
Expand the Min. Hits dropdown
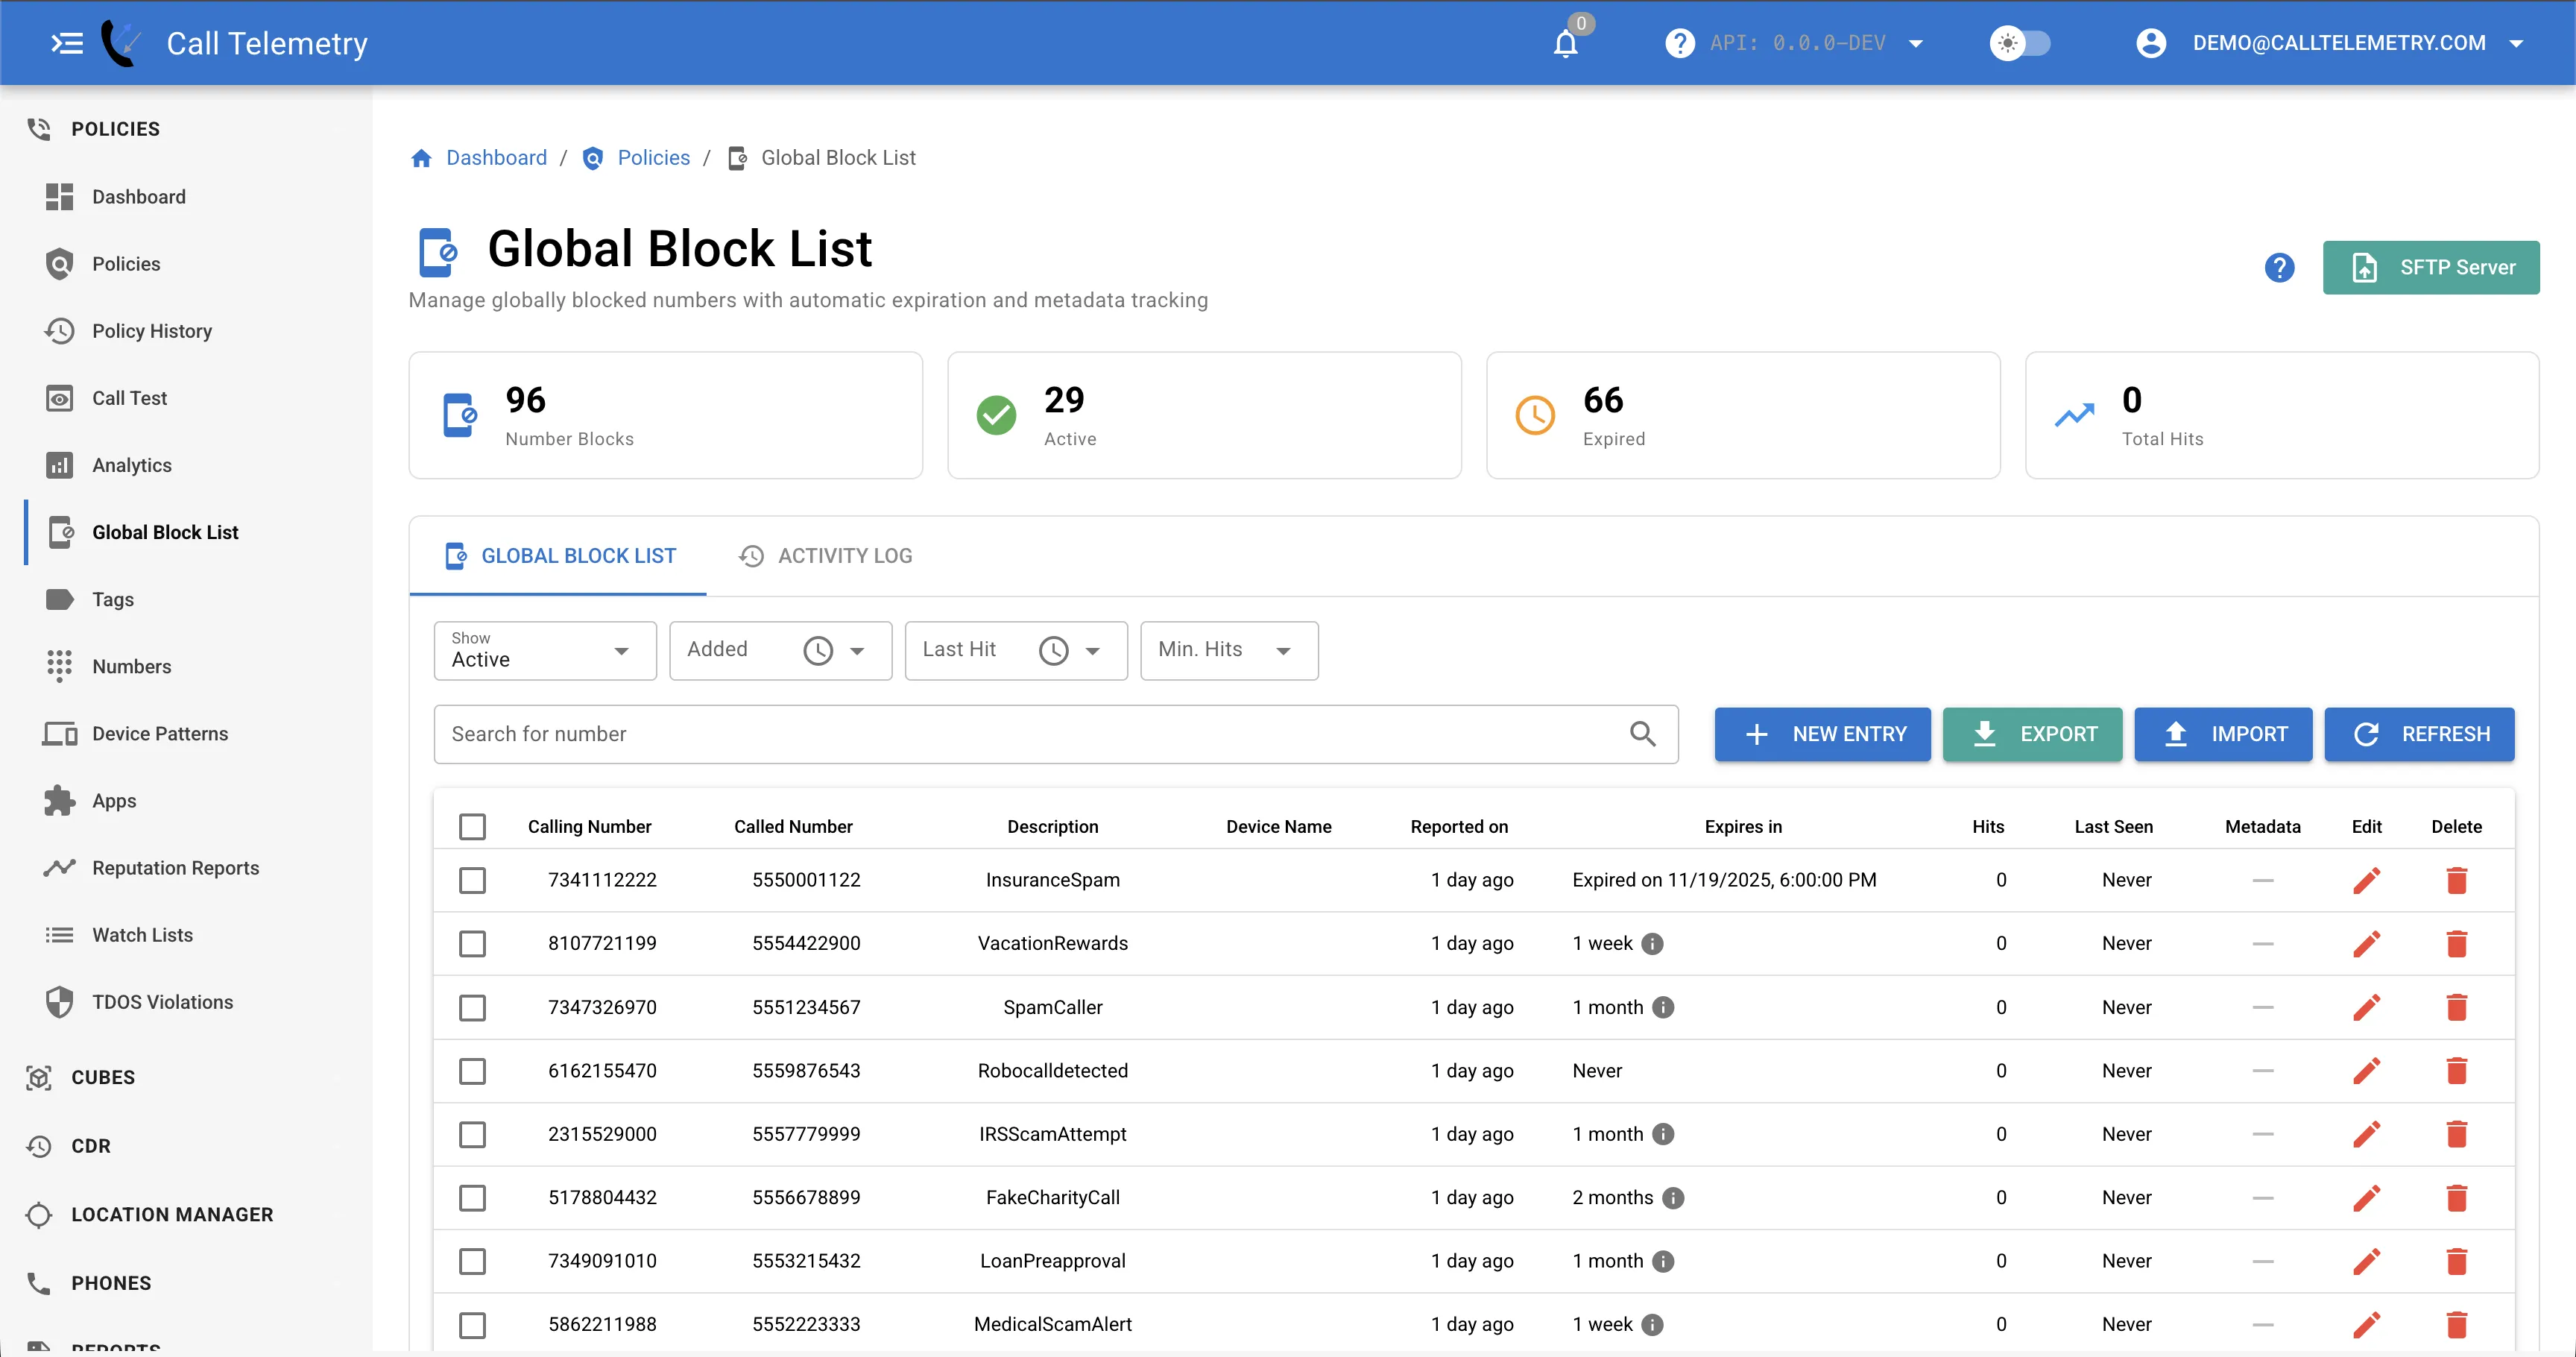pyautogui.click(x=1228, y=651)
